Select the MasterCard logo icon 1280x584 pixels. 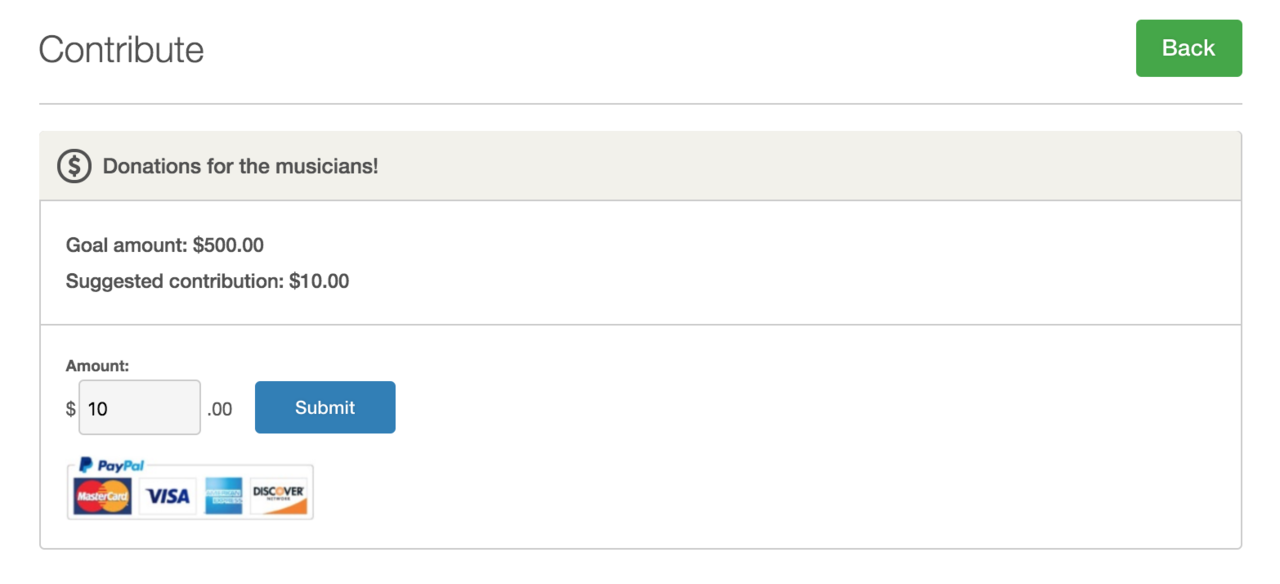pyautogui.click(x=102, y=496)
